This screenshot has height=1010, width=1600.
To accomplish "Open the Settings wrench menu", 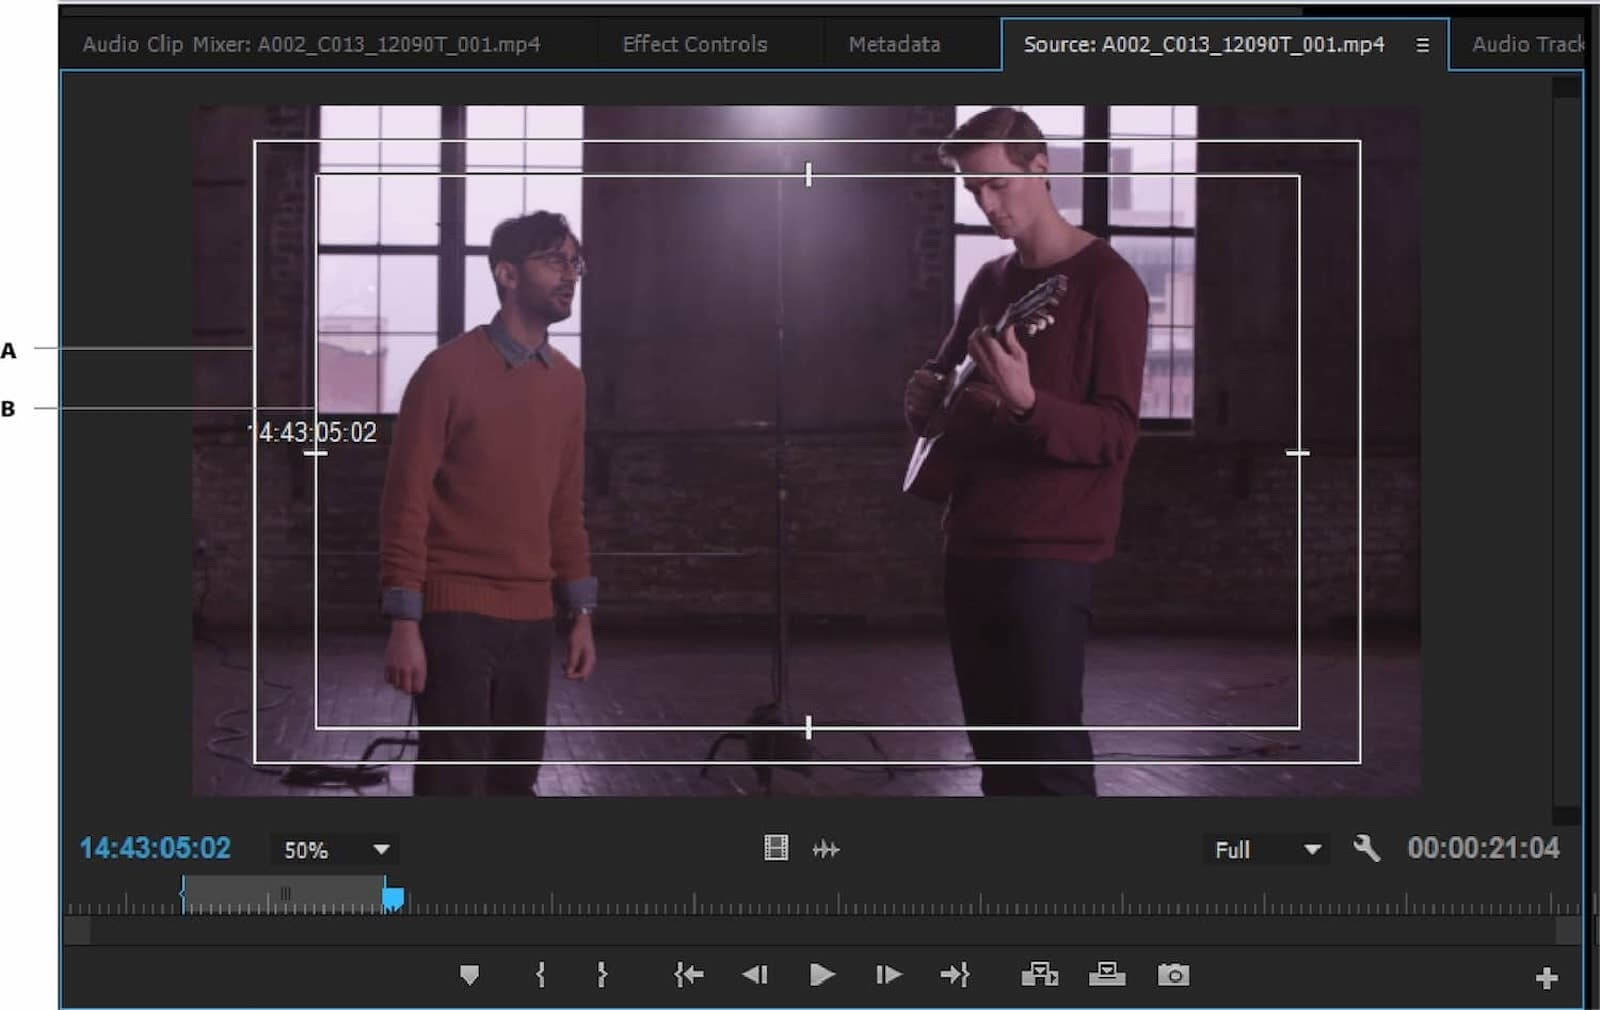I will [1366, 849].
